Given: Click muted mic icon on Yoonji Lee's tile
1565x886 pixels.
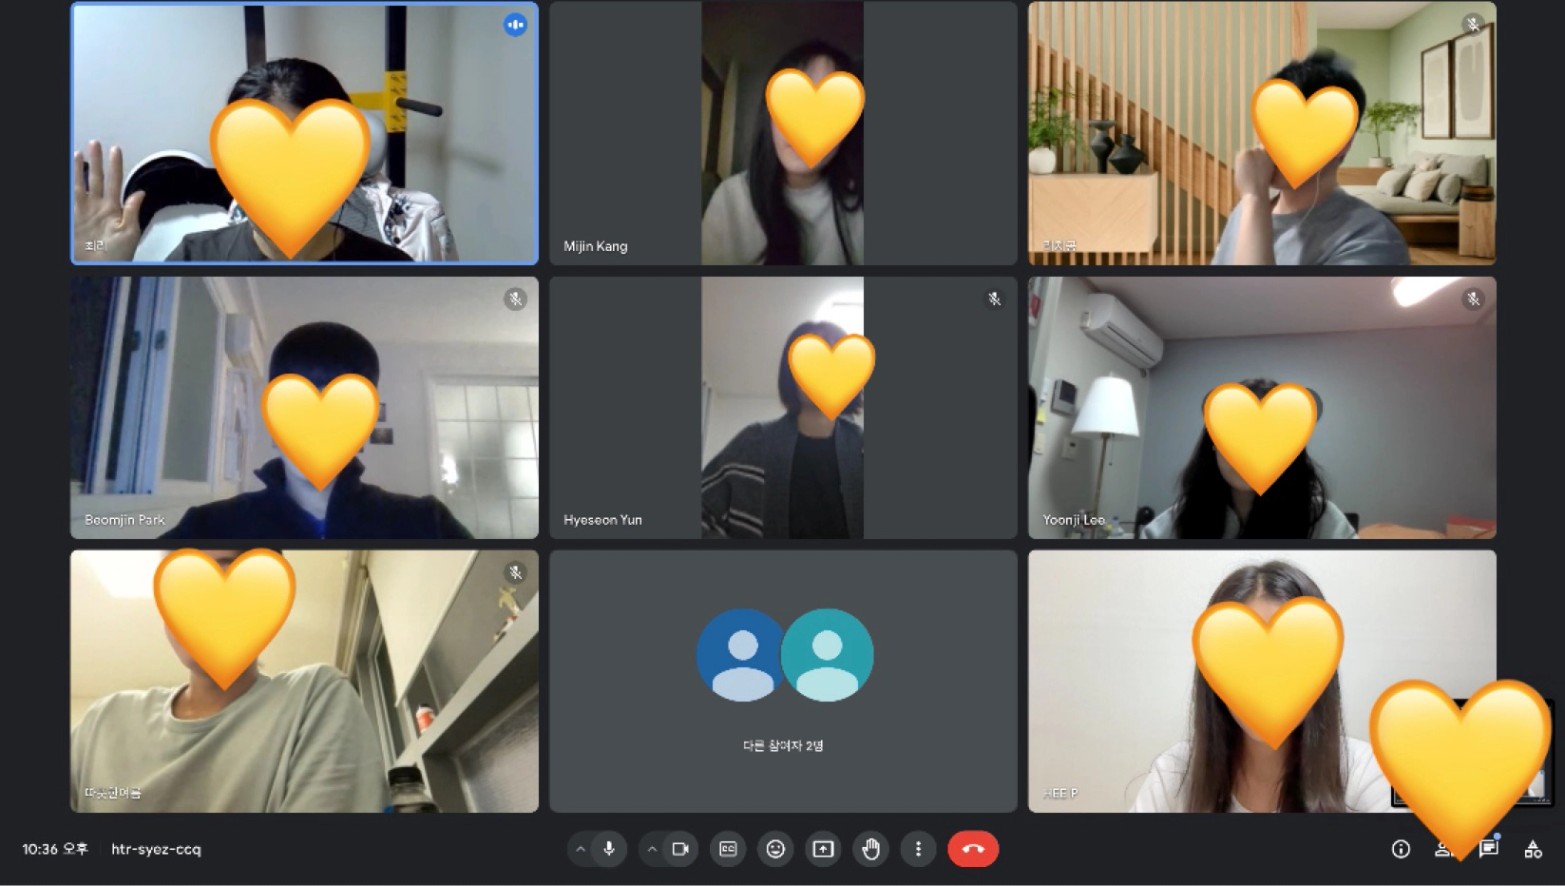Looking at the screenshot, I should [1473, 299].
